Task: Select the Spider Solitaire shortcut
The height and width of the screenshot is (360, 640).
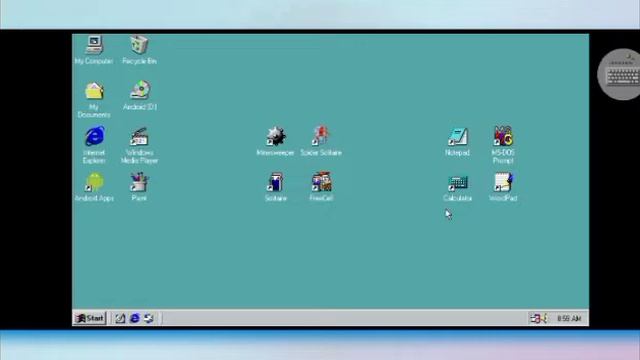Action: (321, 136)
